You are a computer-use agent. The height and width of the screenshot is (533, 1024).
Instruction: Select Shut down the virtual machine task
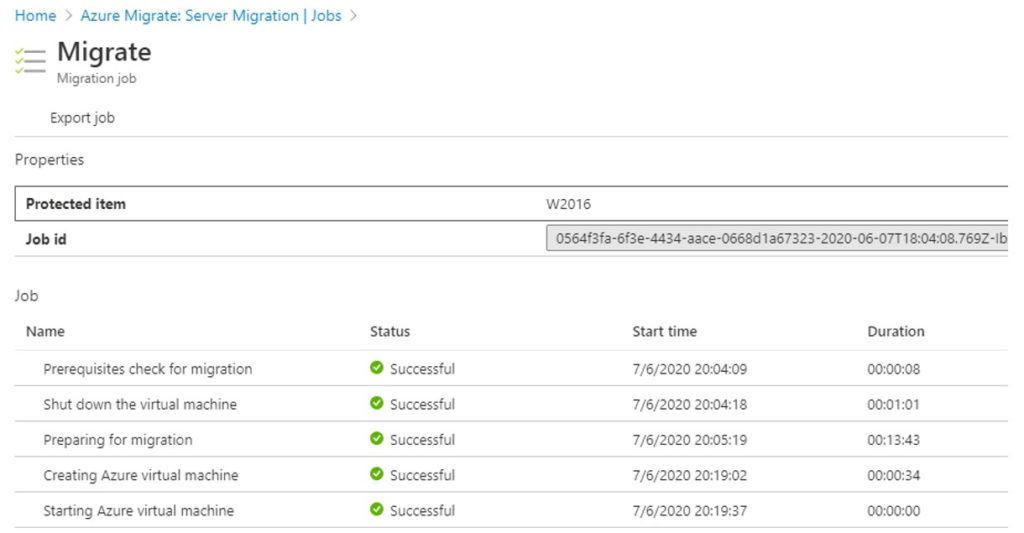point(140,404)
